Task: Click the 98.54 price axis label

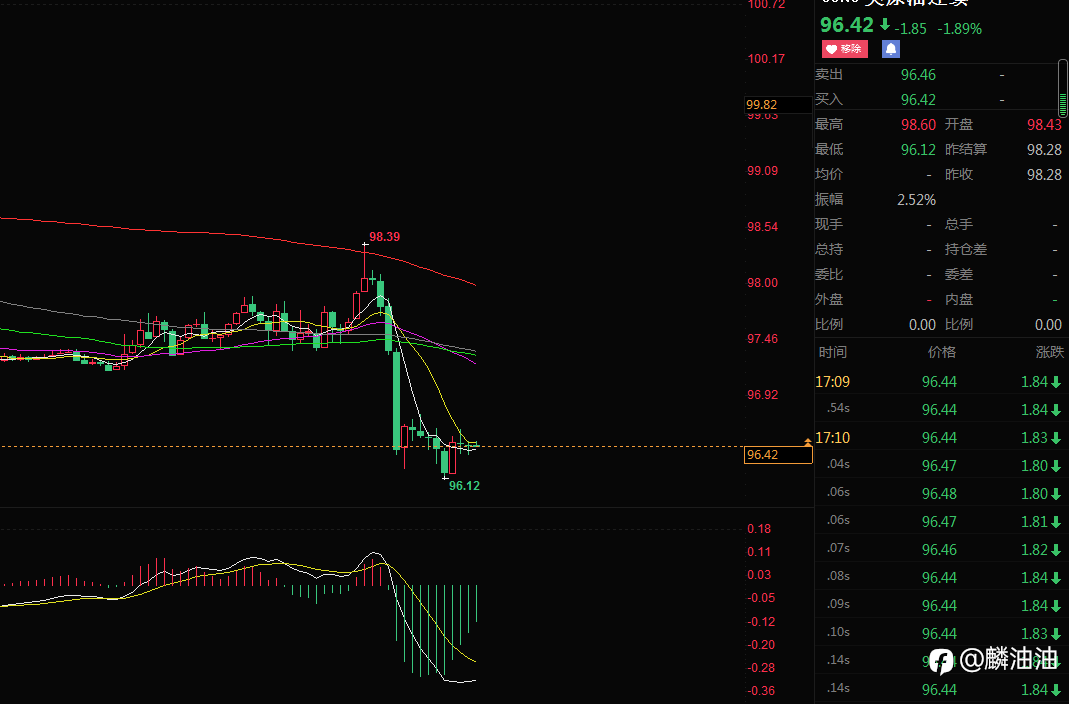Action: pos(762,226)
